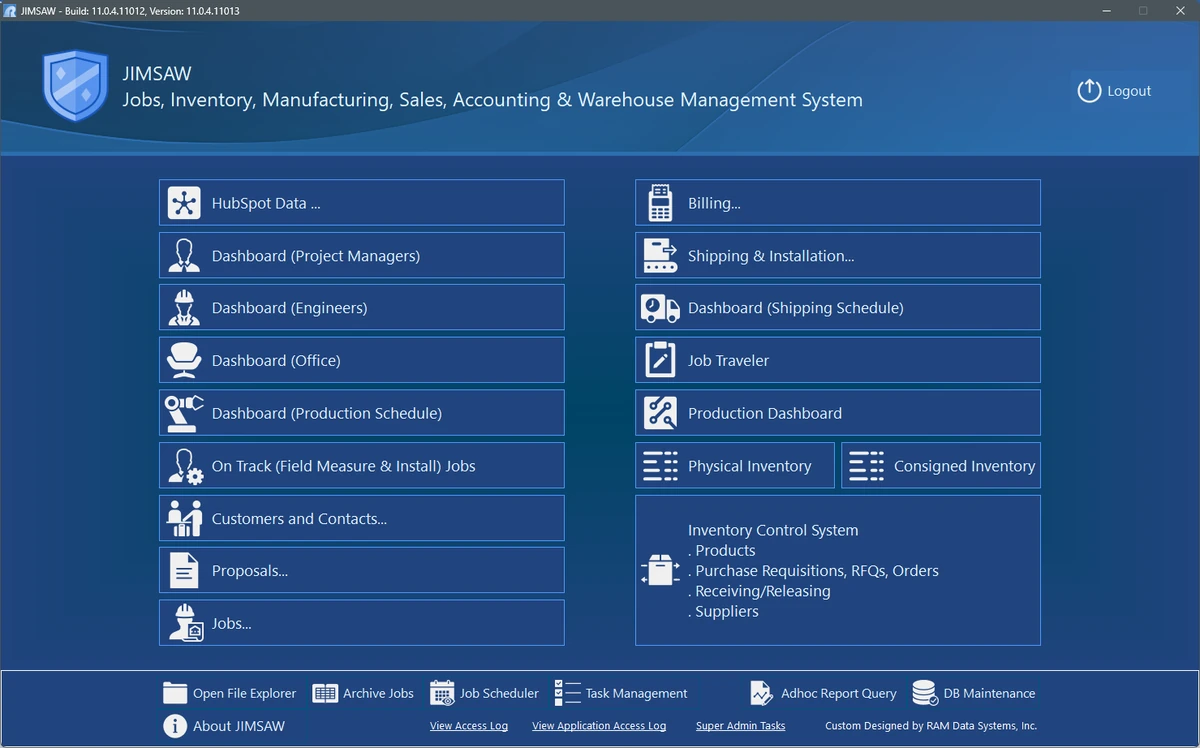Click the On Track jobs person-gear icon
Viewport: 1200px width, 748px height.
185,466
